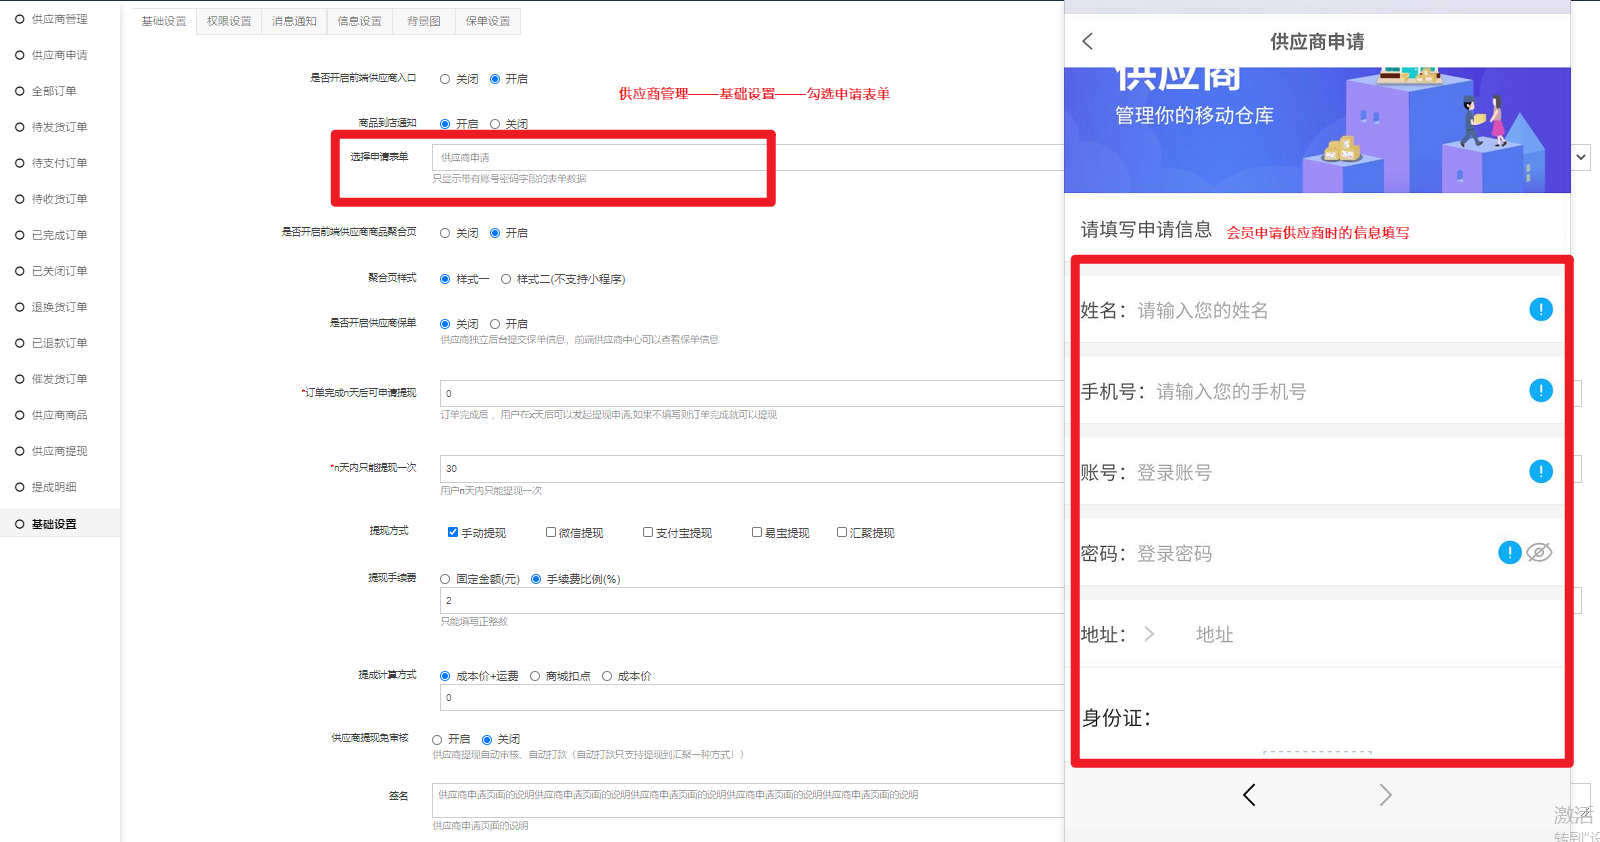Image resolution: width=1600 pixels, height=842 pixels.
Task: Toggle the 手动提现 checkbox
Action: (453, 532)
